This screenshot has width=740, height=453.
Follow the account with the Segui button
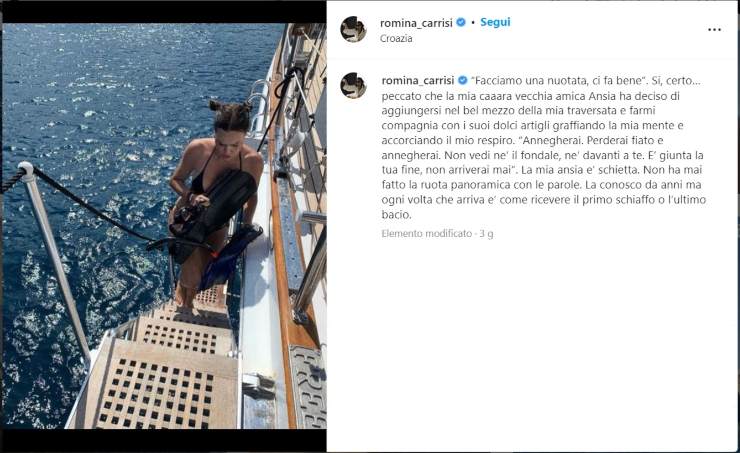coord(495,22)
